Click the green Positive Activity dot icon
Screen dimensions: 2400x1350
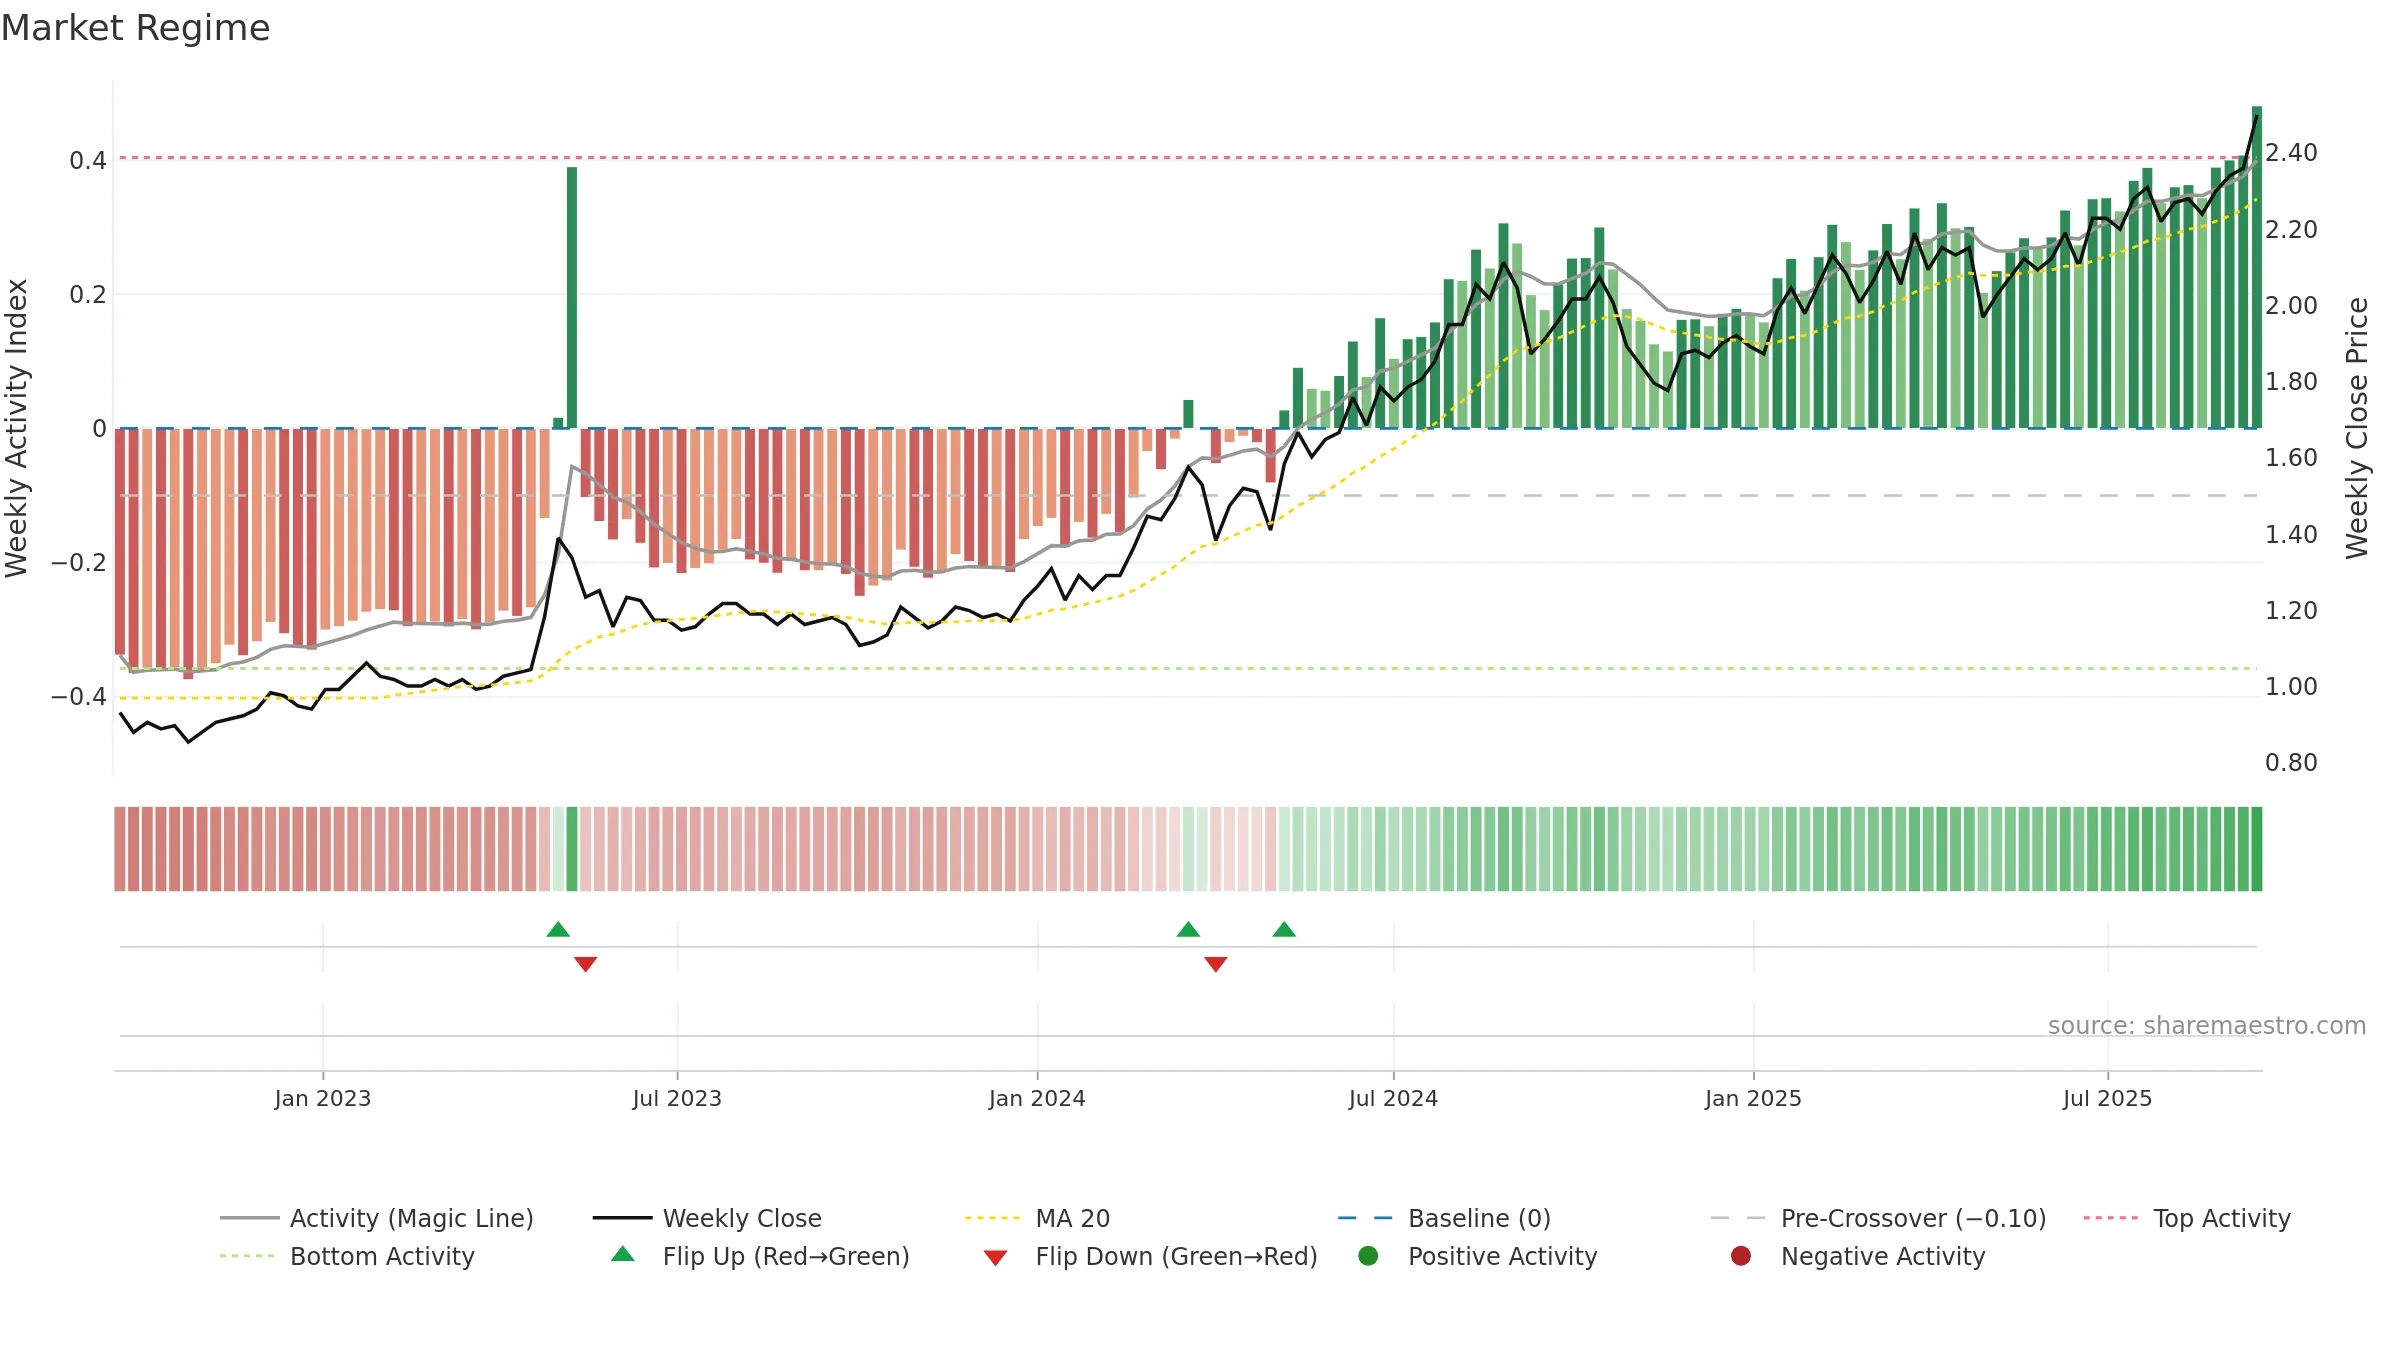pyautogui.click(x=1368, y=1256)
